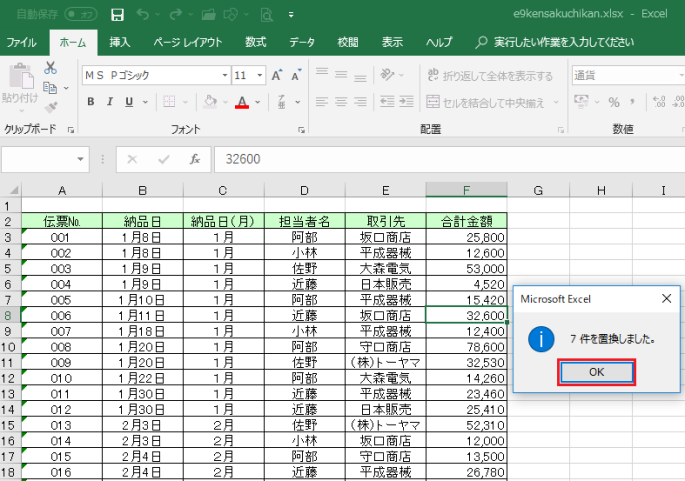Click the Insert Function fx icon
The image size is (685, 481).
195,159
